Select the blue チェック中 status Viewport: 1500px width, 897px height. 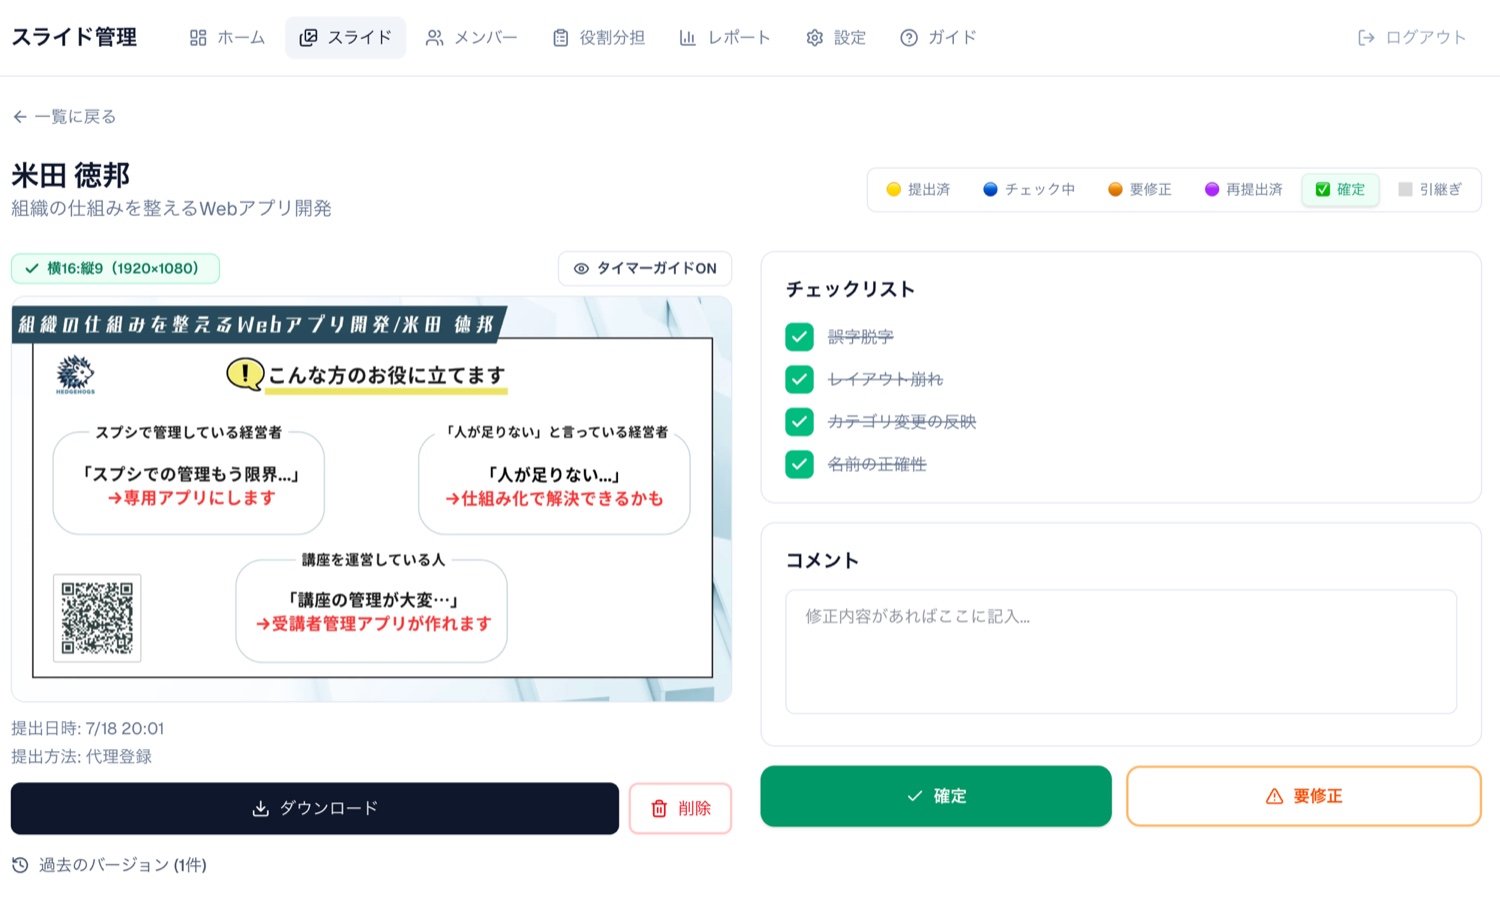pyautogui.click(x=1029, y=190)
